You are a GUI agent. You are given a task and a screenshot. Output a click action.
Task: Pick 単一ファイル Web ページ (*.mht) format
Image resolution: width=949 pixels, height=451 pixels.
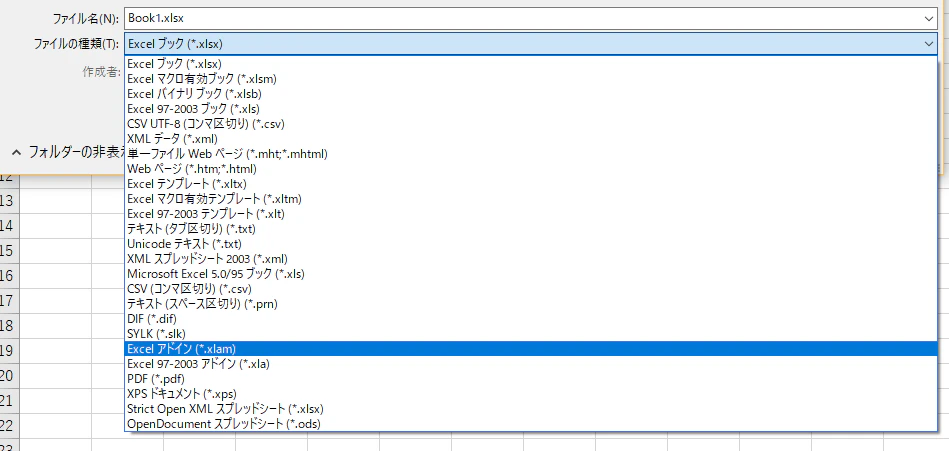point(531,154)
